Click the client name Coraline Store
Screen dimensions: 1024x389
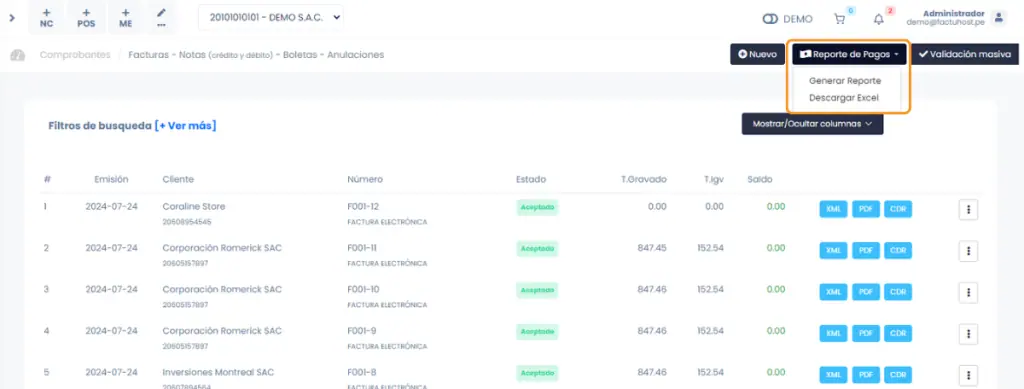tap(194, 206)
